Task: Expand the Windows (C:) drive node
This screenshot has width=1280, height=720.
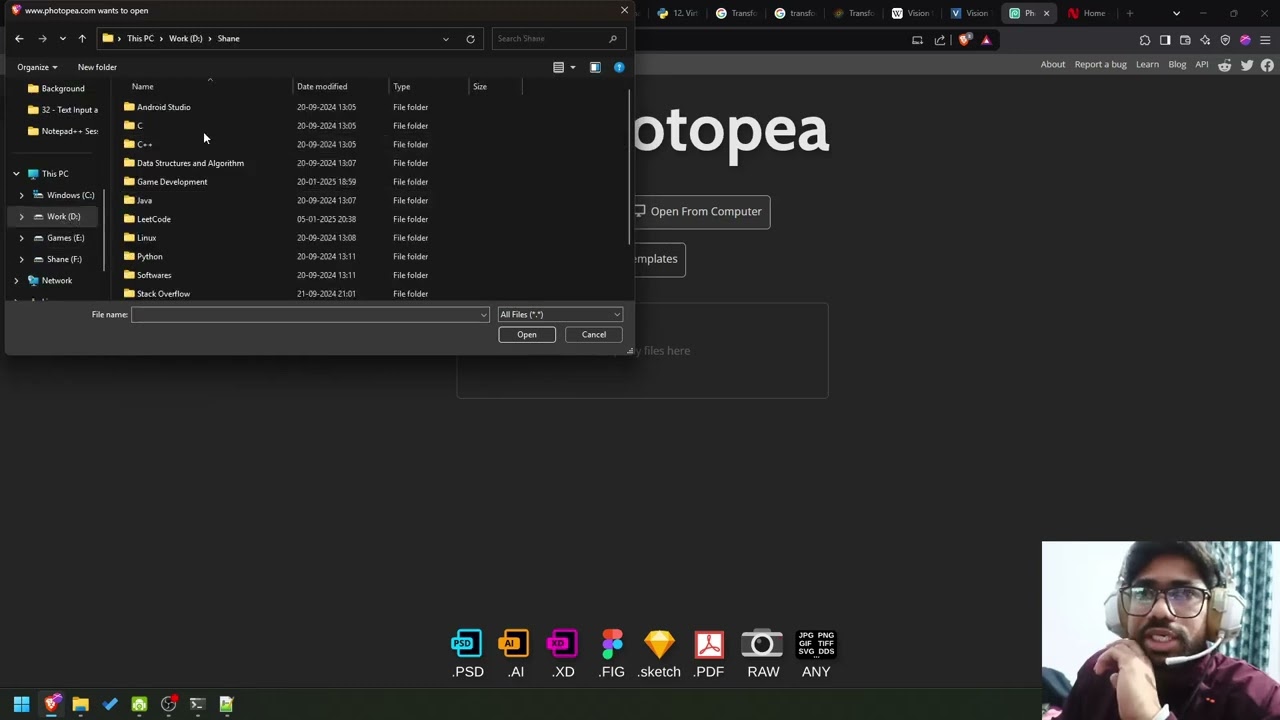Action: (x=21, y=195)
